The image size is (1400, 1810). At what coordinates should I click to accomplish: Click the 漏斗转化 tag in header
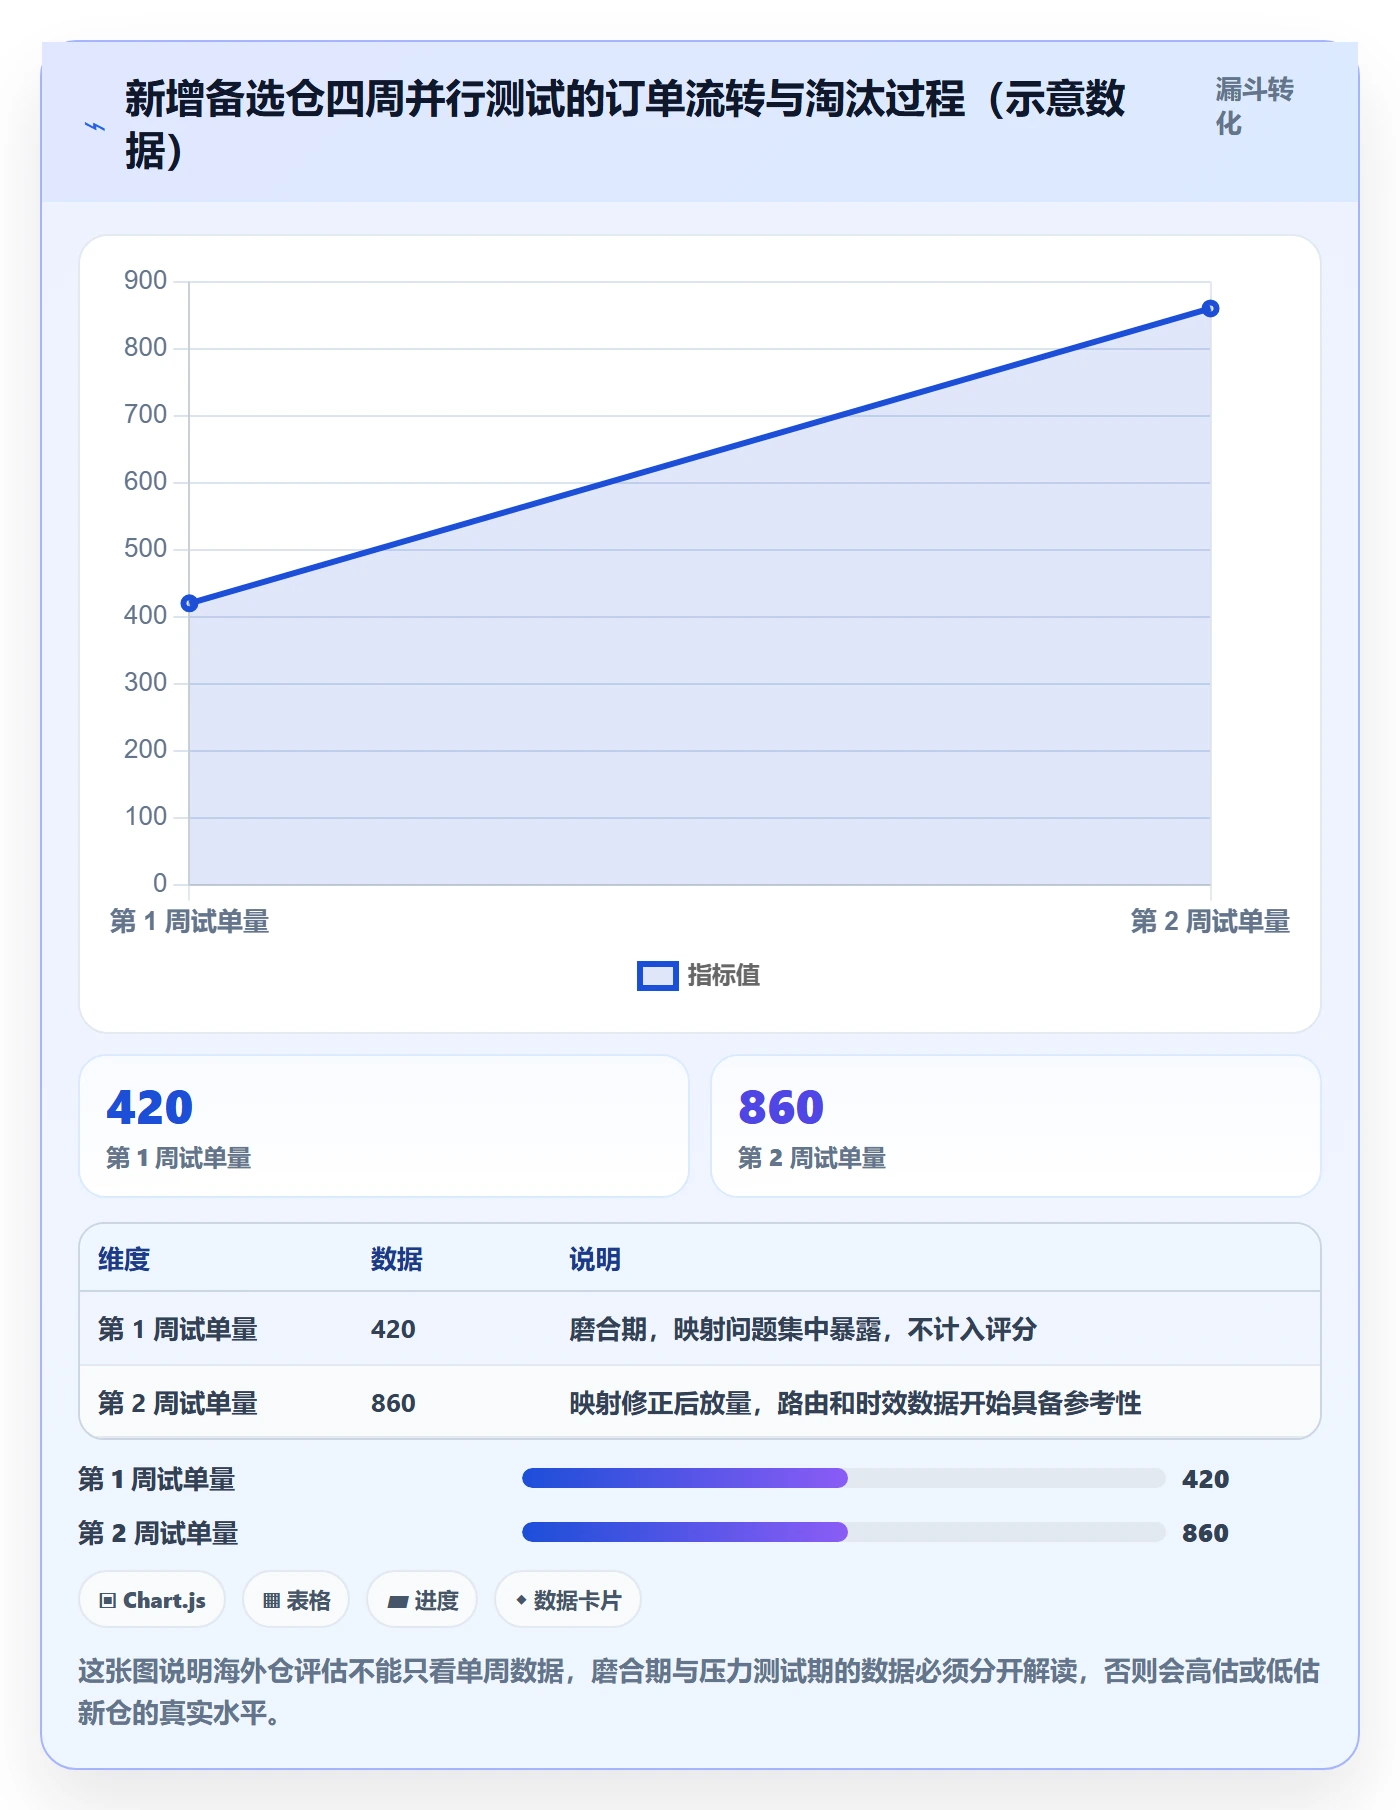click(1254, 106)
